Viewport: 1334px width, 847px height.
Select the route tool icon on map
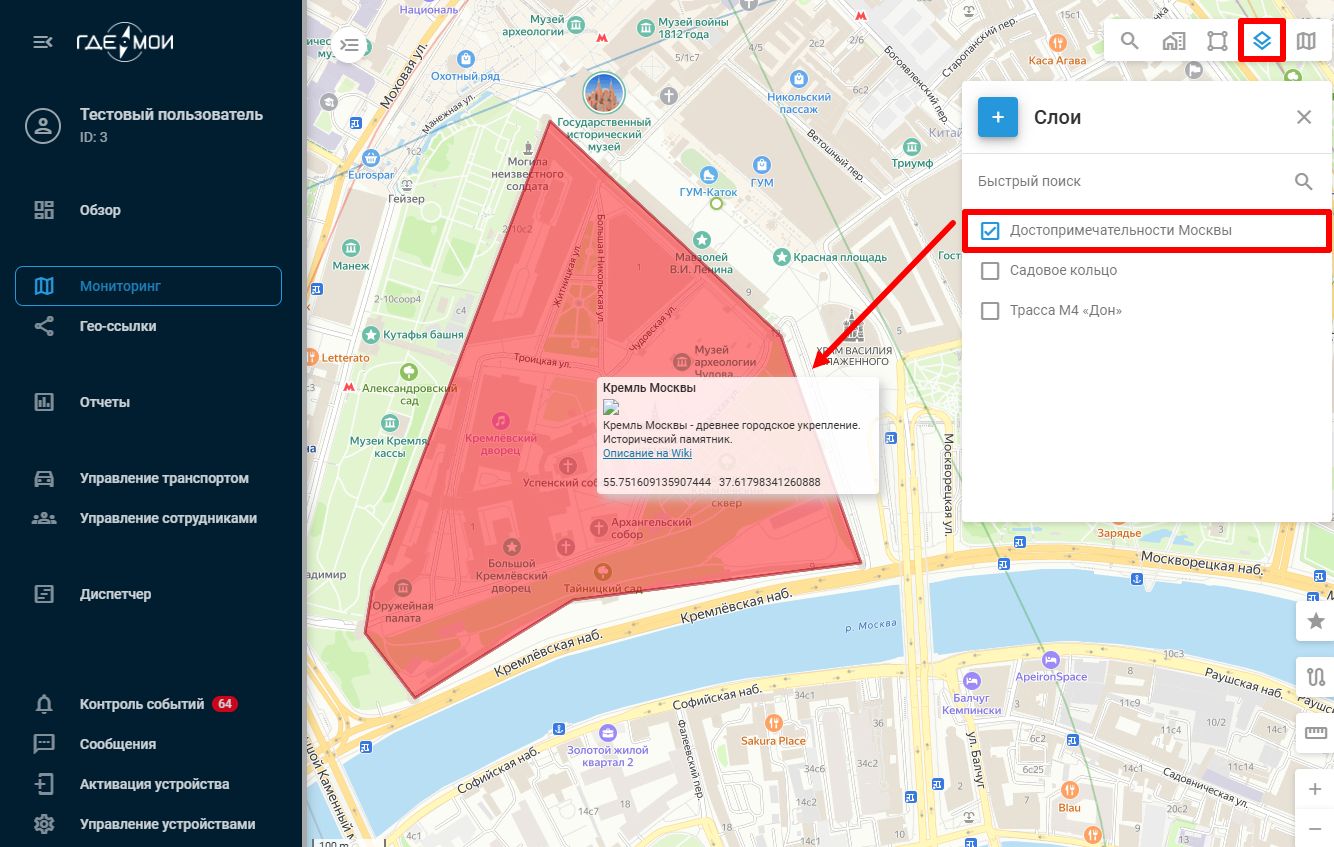pos(1315,677)
